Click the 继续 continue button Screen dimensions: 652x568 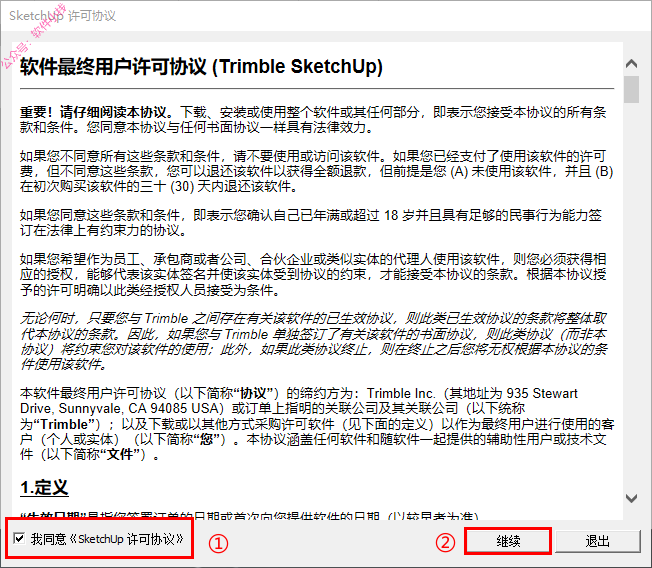(508, 541)
